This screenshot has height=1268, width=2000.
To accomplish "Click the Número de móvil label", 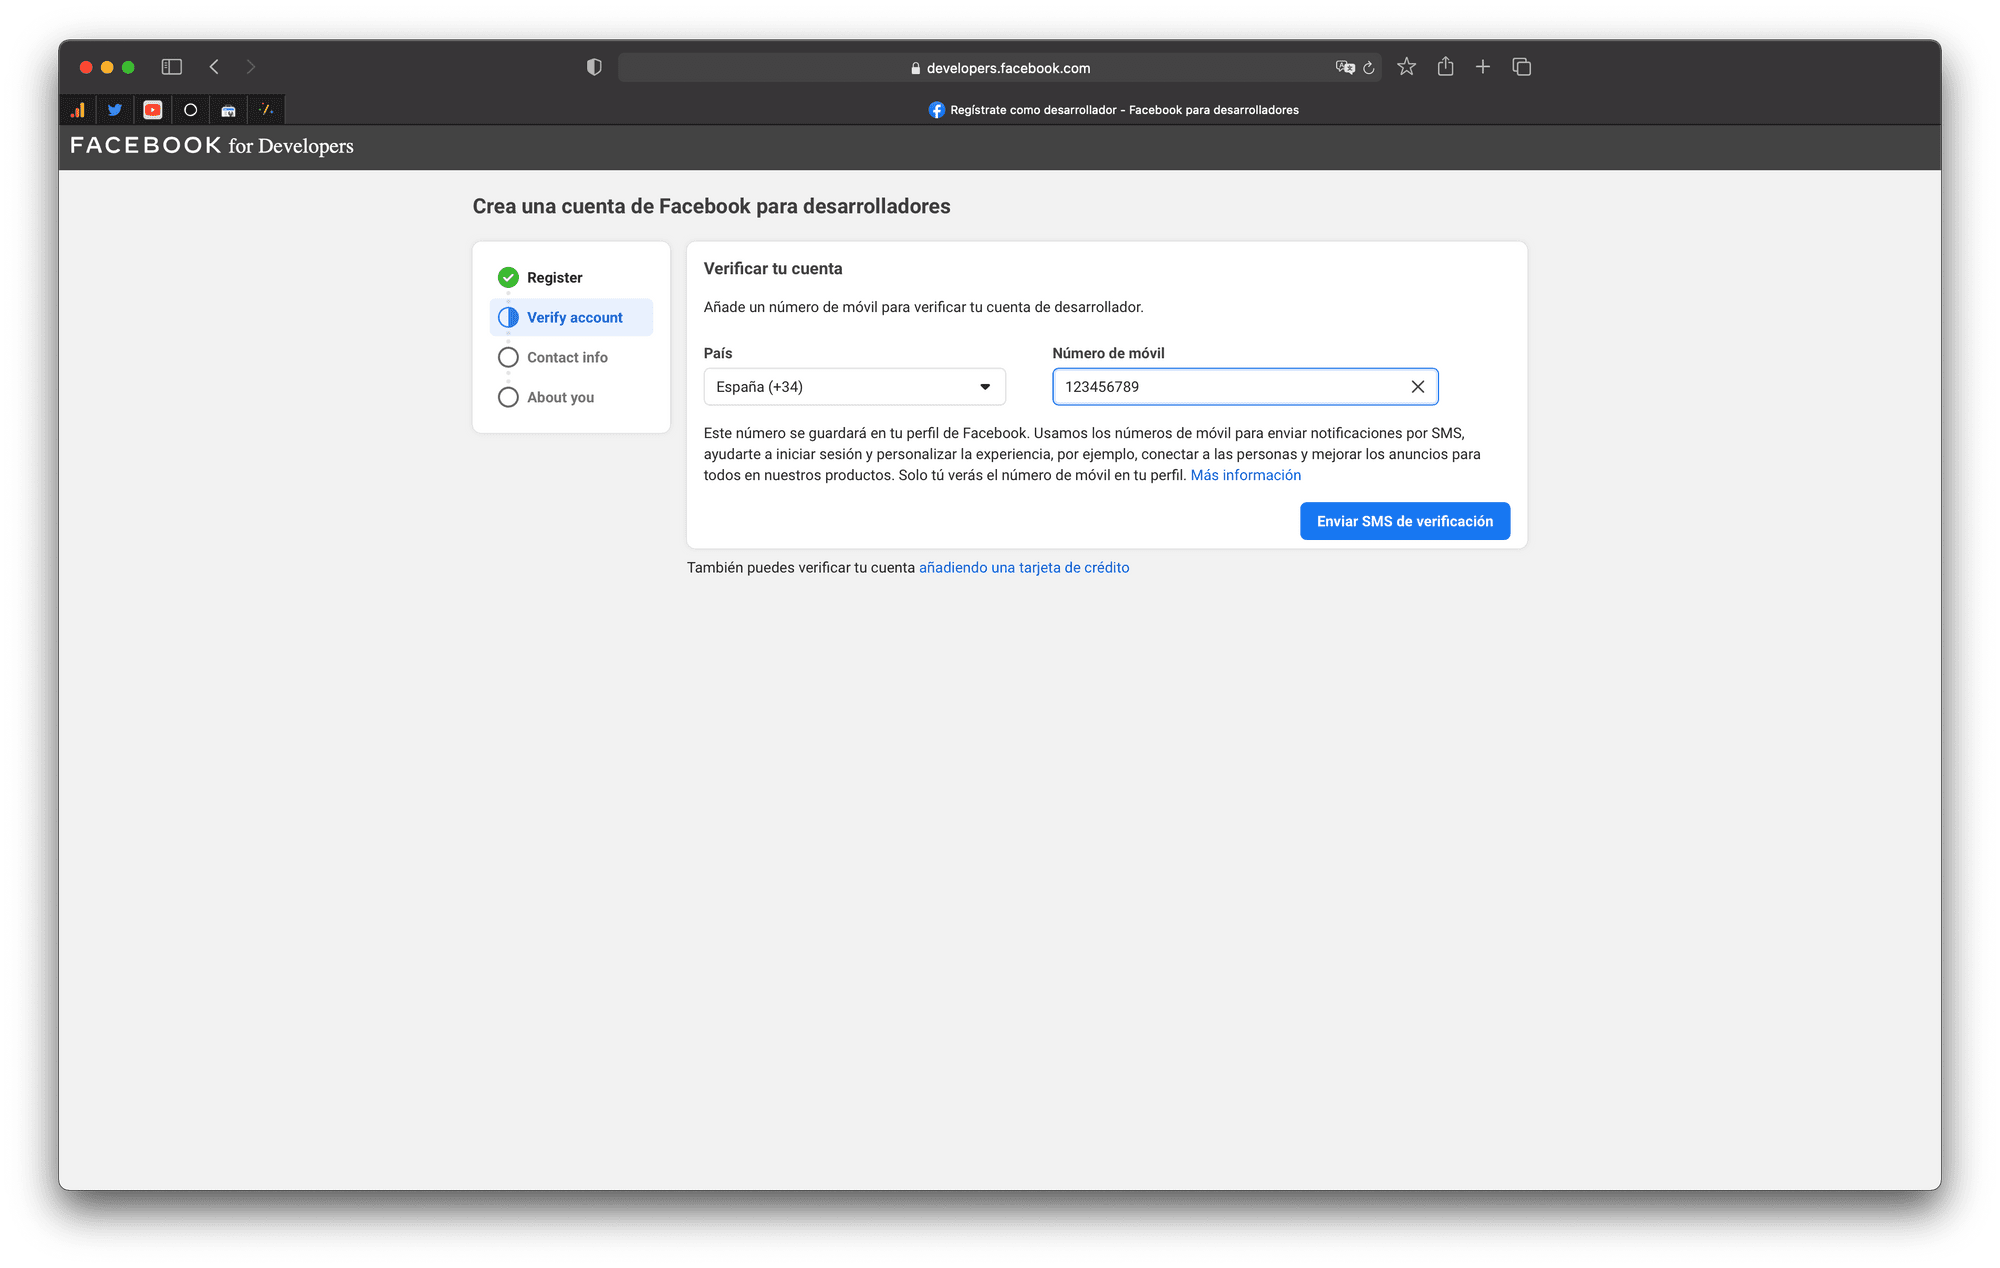I will pos(1108,353).
